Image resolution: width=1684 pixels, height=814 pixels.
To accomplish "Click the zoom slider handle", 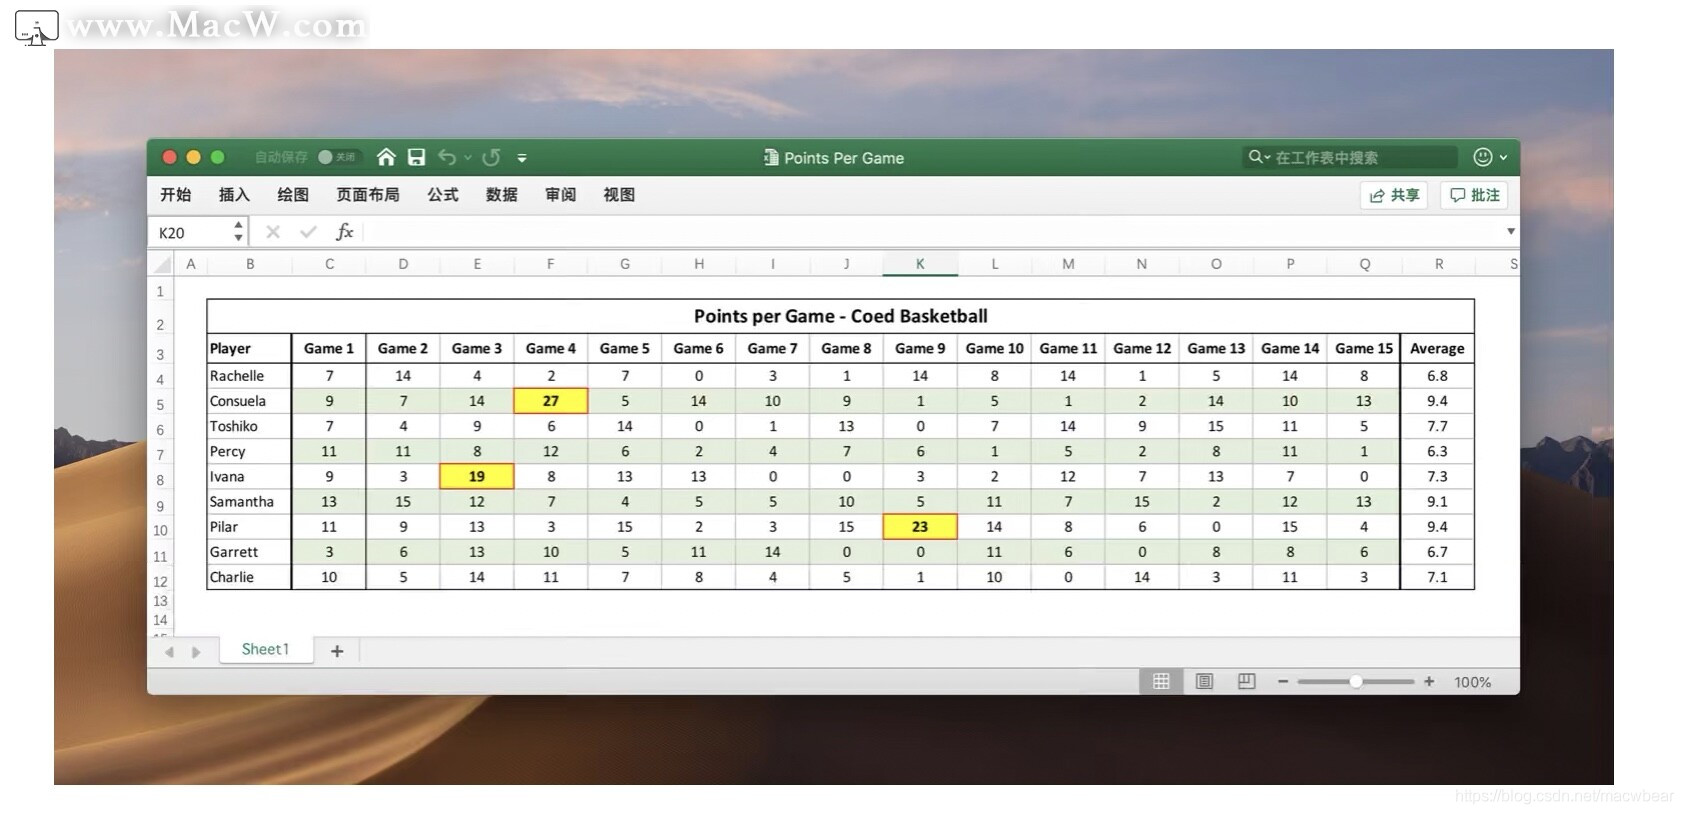I will coord(1356,681).
